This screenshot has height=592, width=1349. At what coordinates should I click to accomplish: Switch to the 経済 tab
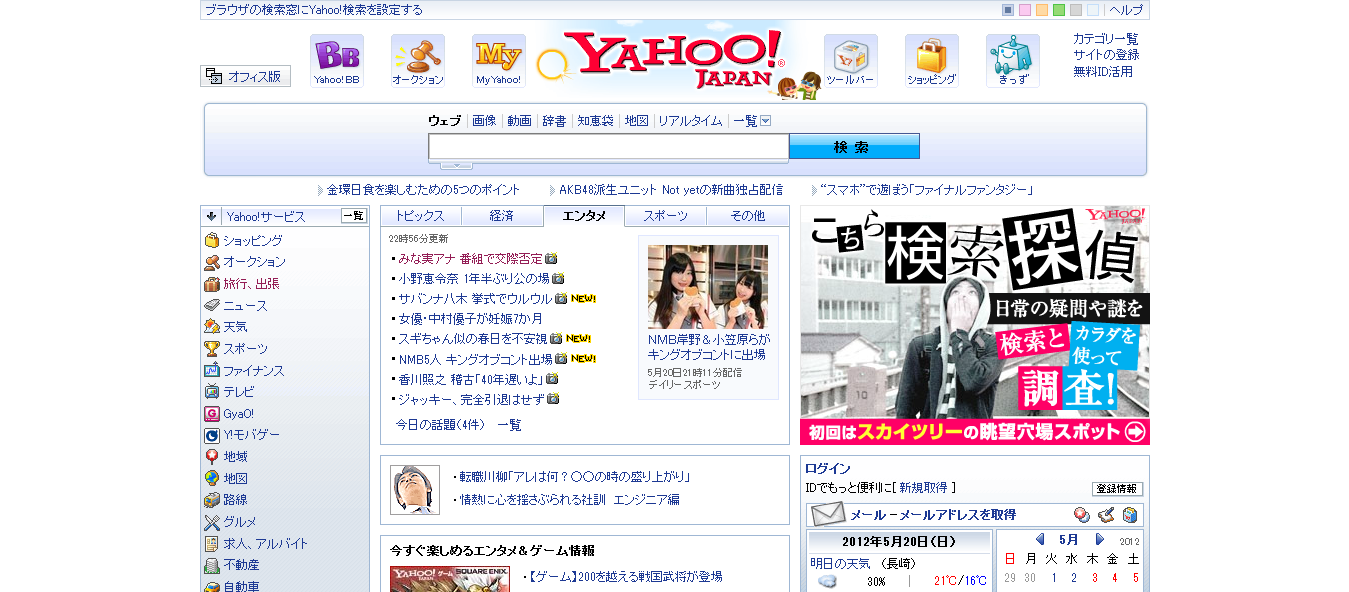tap(502, 216)
